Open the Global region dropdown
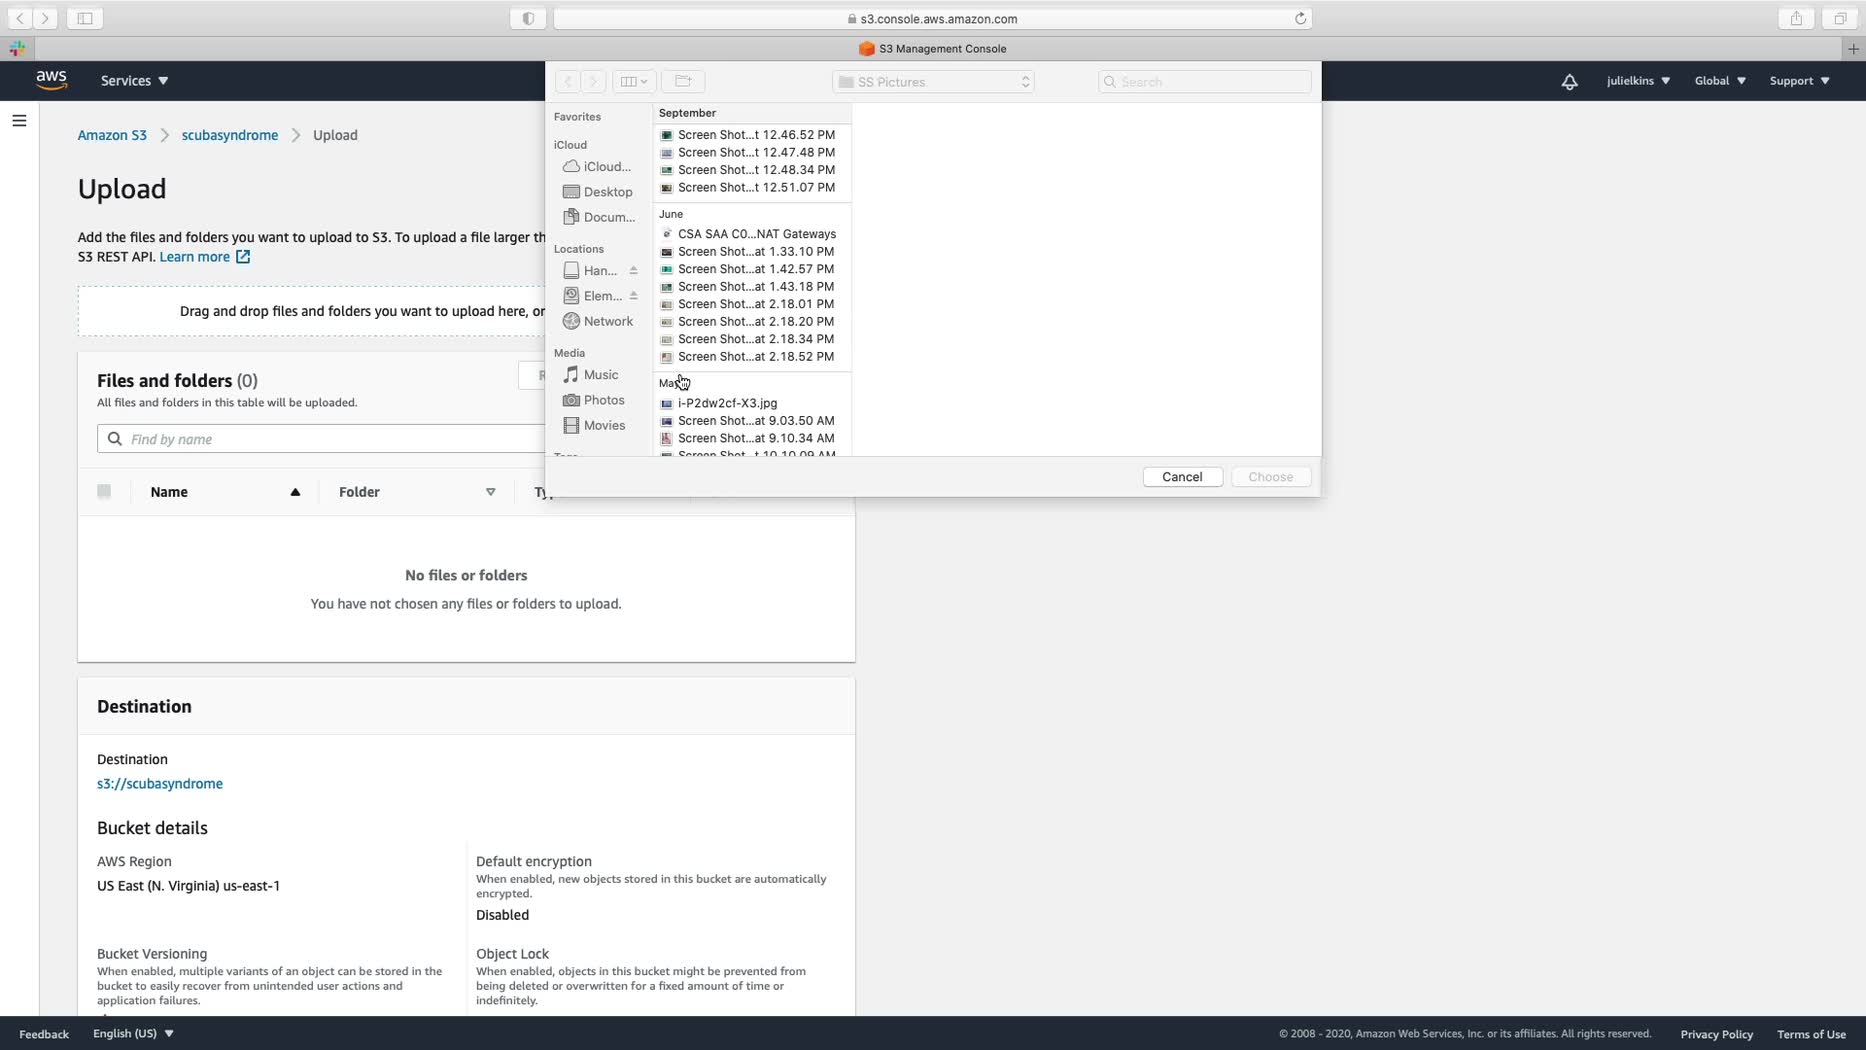The image size is (1866, 1050). point(1720,81)
